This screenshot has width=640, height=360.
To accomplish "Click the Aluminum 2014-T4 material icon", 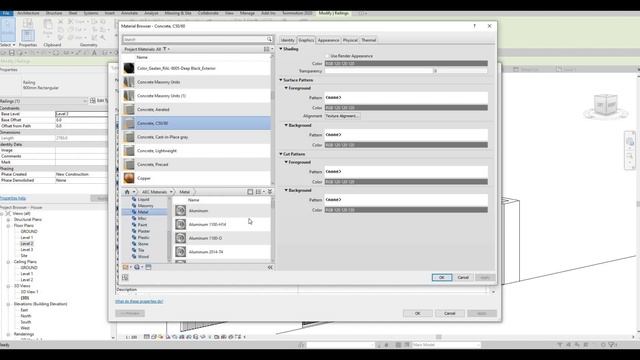I will point(180,252).
